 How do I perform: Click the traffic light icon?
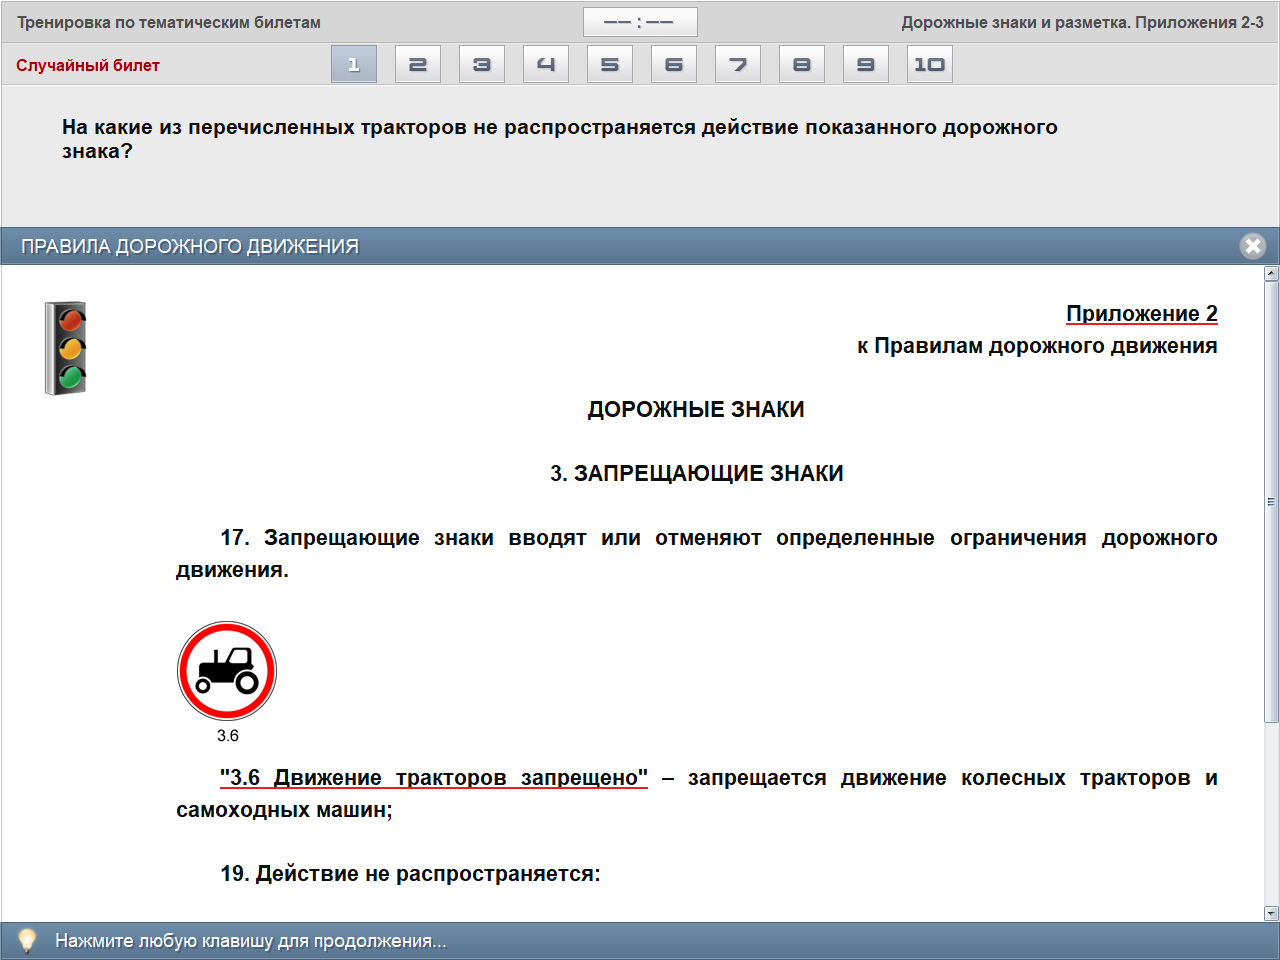[x=66, y=348]
